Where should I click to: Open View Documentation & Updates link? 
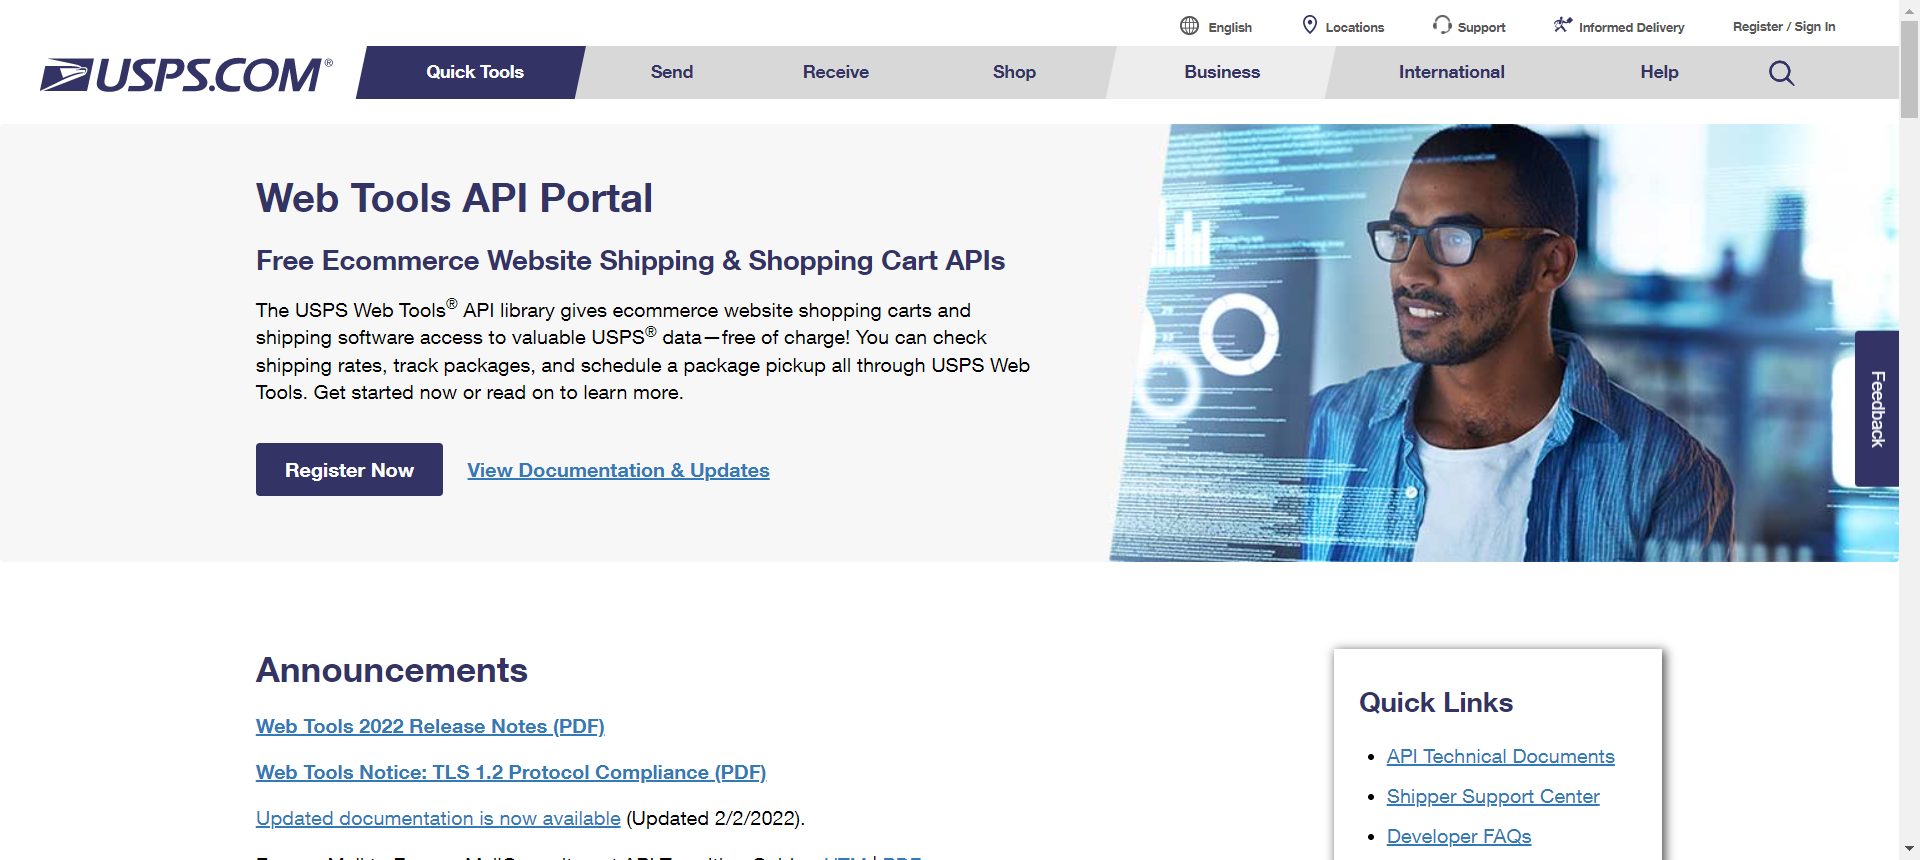click(x=618, y=470)
